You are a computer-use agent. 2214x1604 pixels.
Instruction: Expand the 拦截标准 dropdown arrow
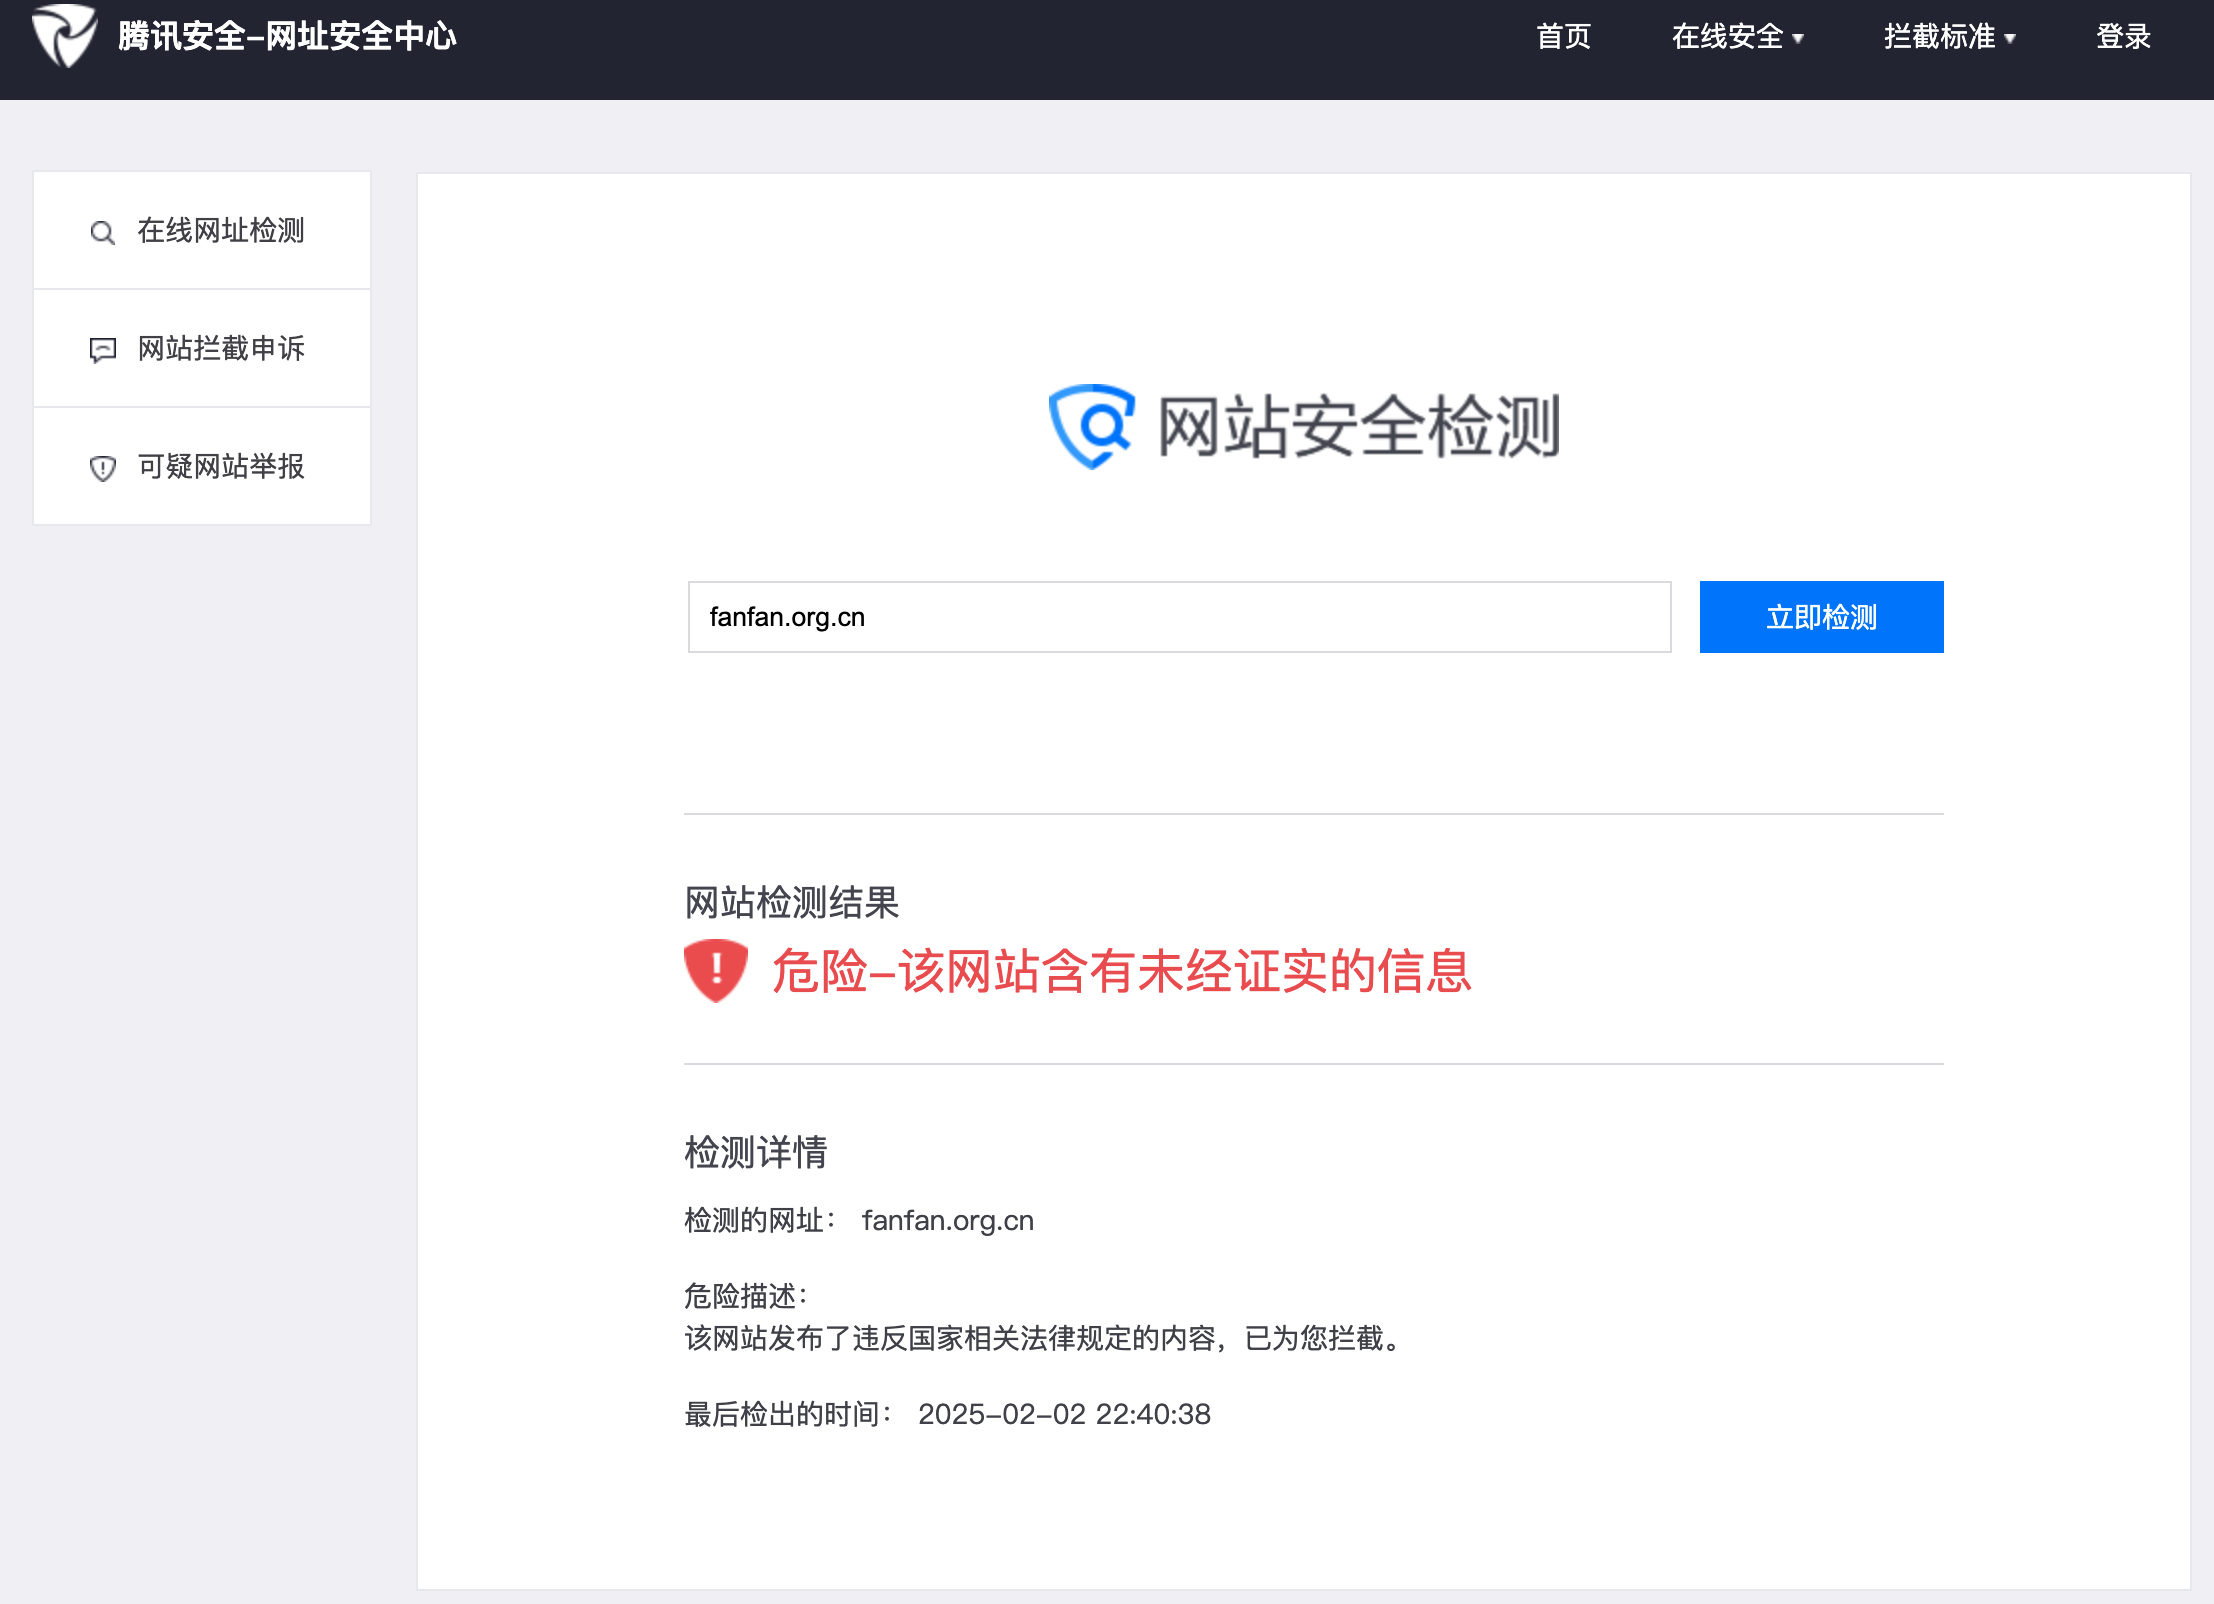pos(2010,39)
